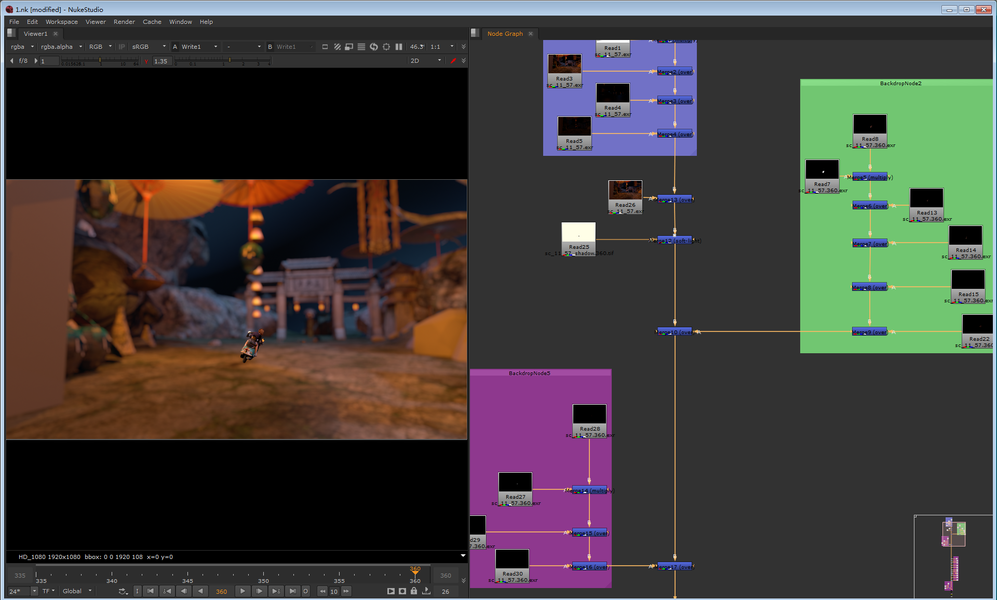
Task: Close the Node Graph tab
Action: click(x=530, y=34)
